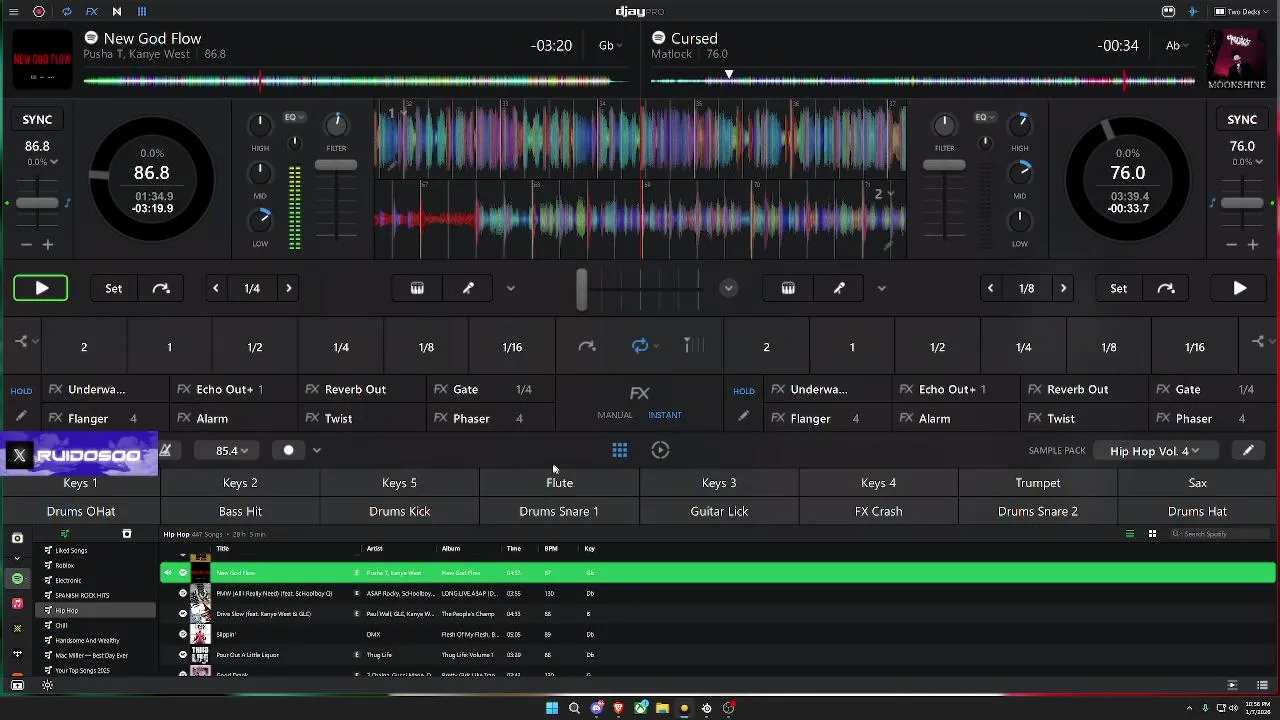
Task: Open the EQ mode dropdown on deck 1
Action: (x=294, y=117)
